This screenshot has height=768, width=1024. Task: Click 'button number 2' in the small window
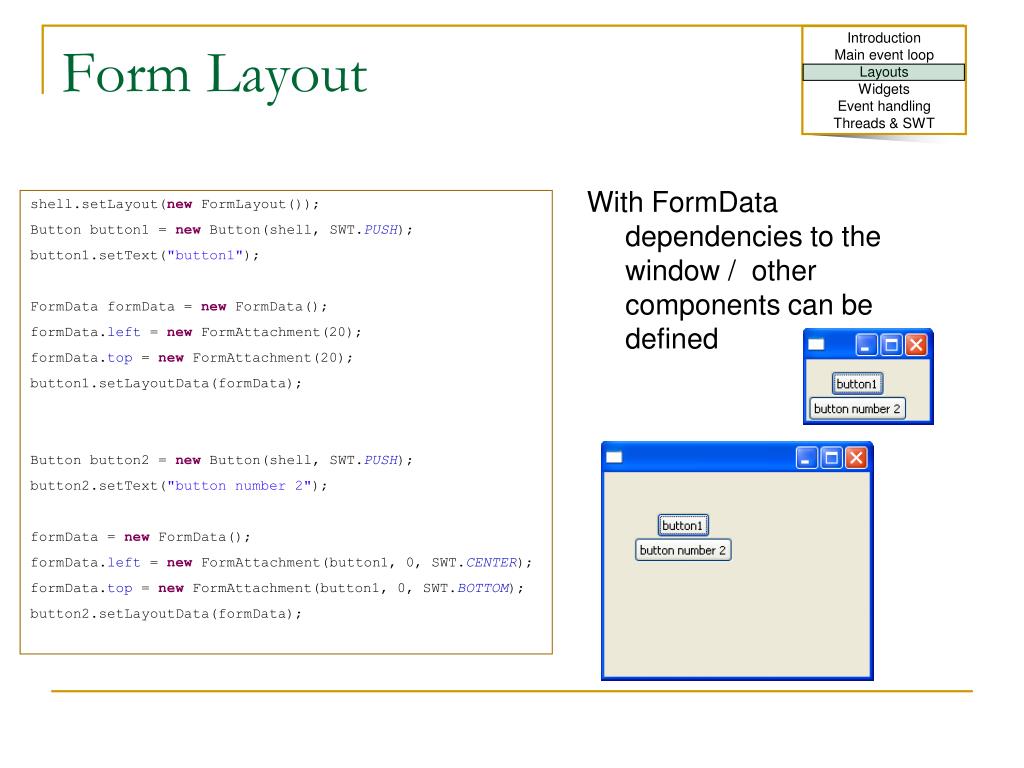click(x=857, y=408)
